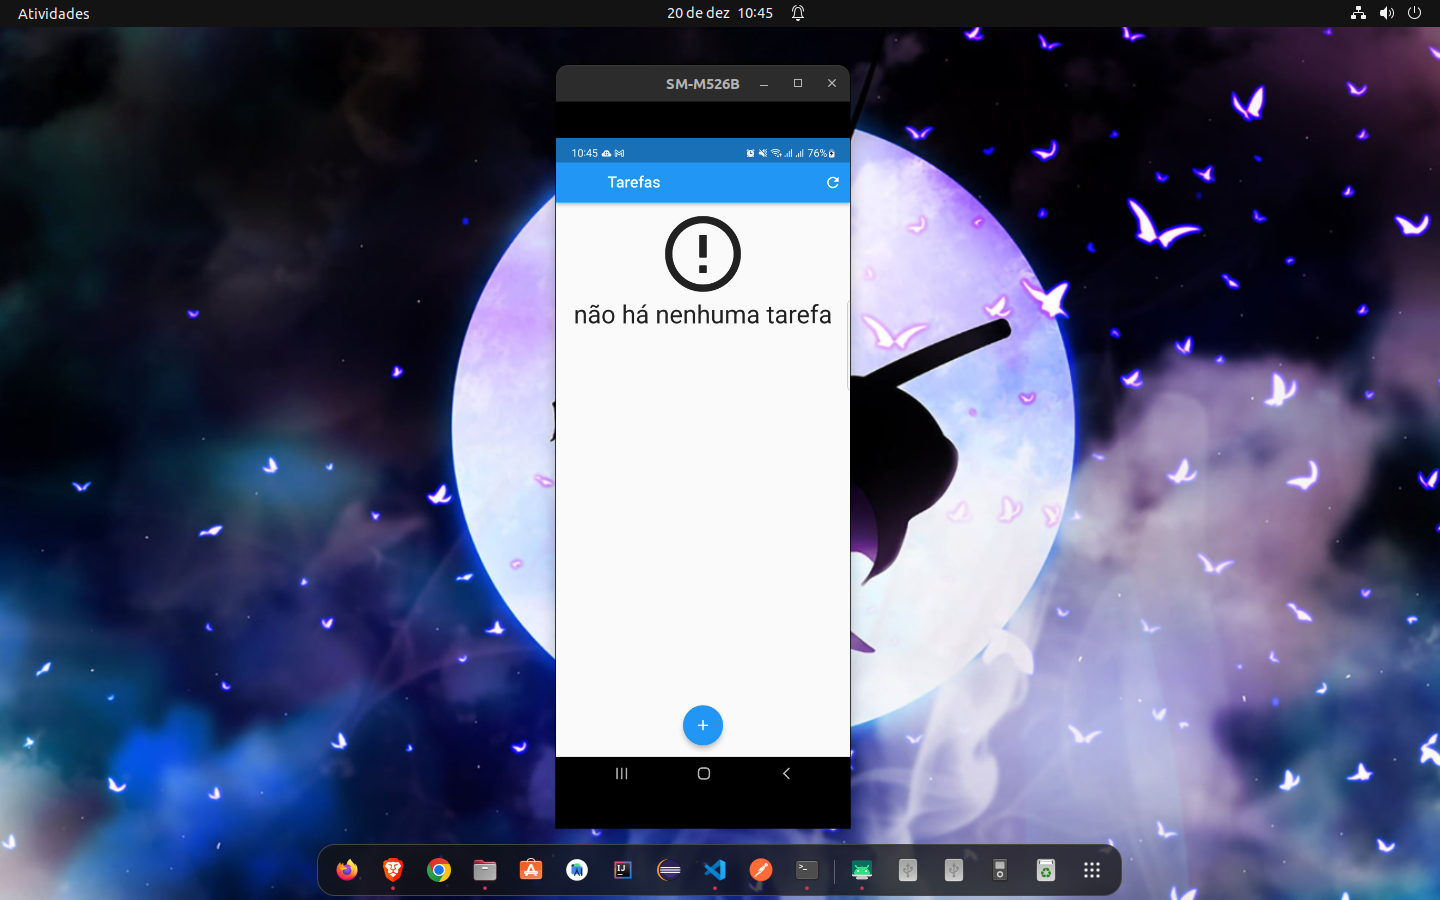Launch Firefox from the dock
This screenshot has height=900, width=1440.
point(347,870)
